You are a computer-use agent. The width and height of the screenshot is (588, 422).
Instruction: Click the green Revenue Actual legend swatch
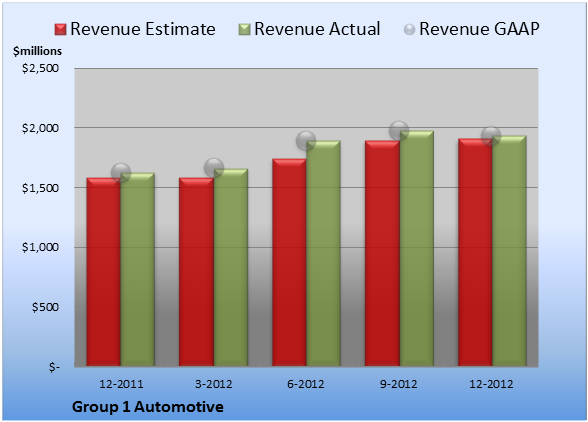tap(244, 30)
